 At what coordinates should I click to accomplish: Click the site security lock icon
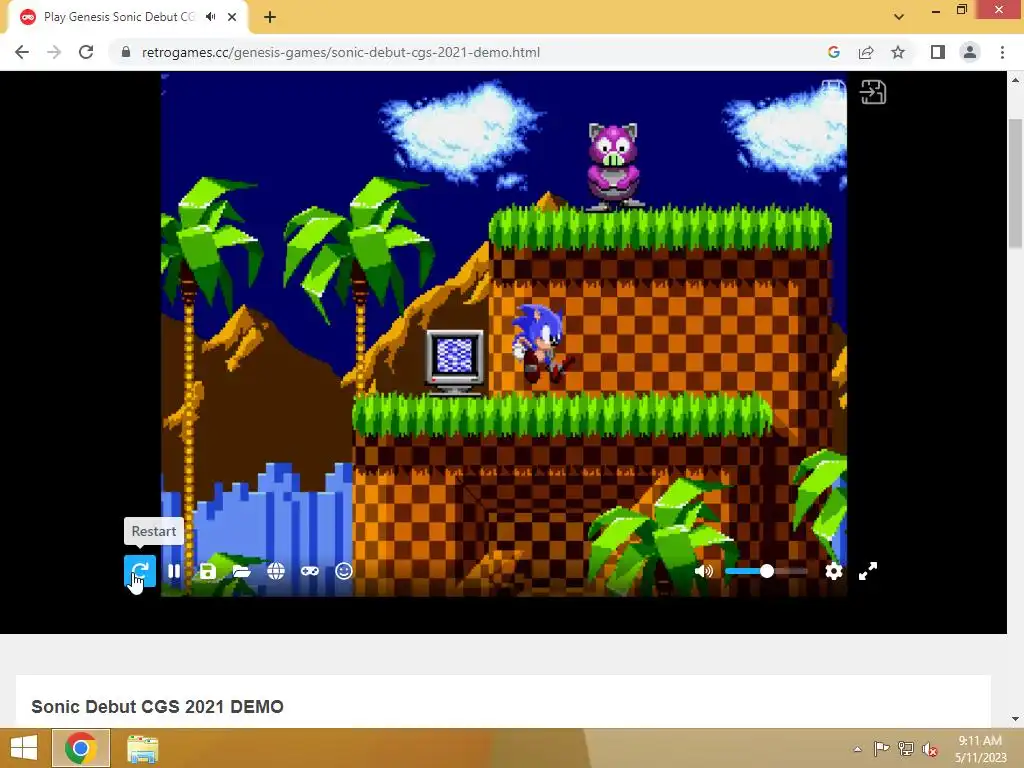pyautogui.click(x=126, y=52)
